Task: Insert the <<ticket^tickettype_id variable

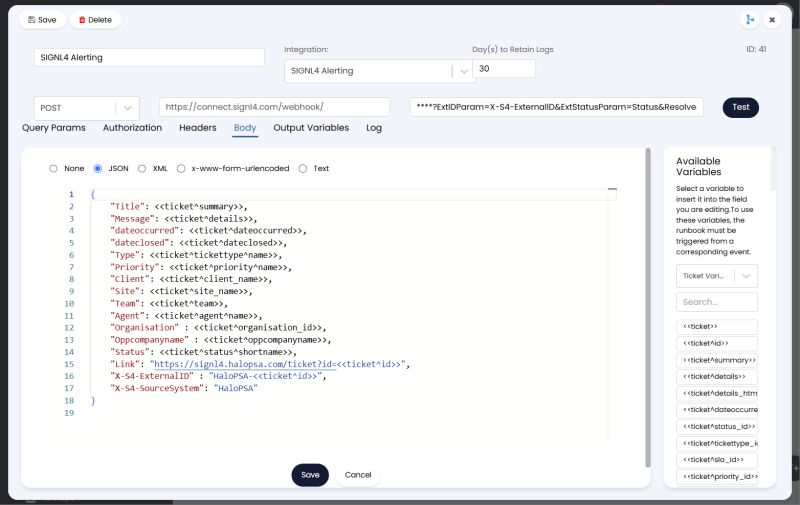Action: click(716, 443)
